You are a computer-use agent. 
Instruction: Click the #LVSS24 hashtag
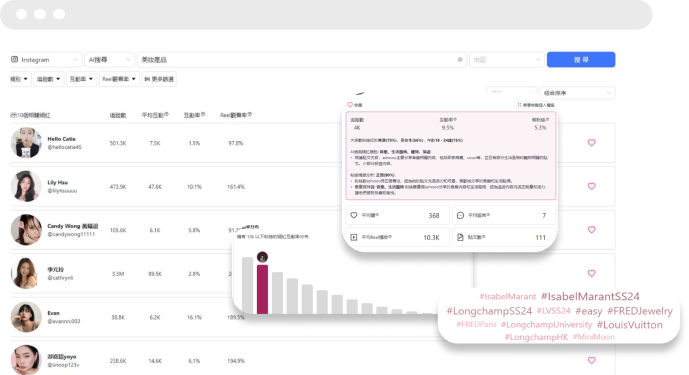(554, 311)
